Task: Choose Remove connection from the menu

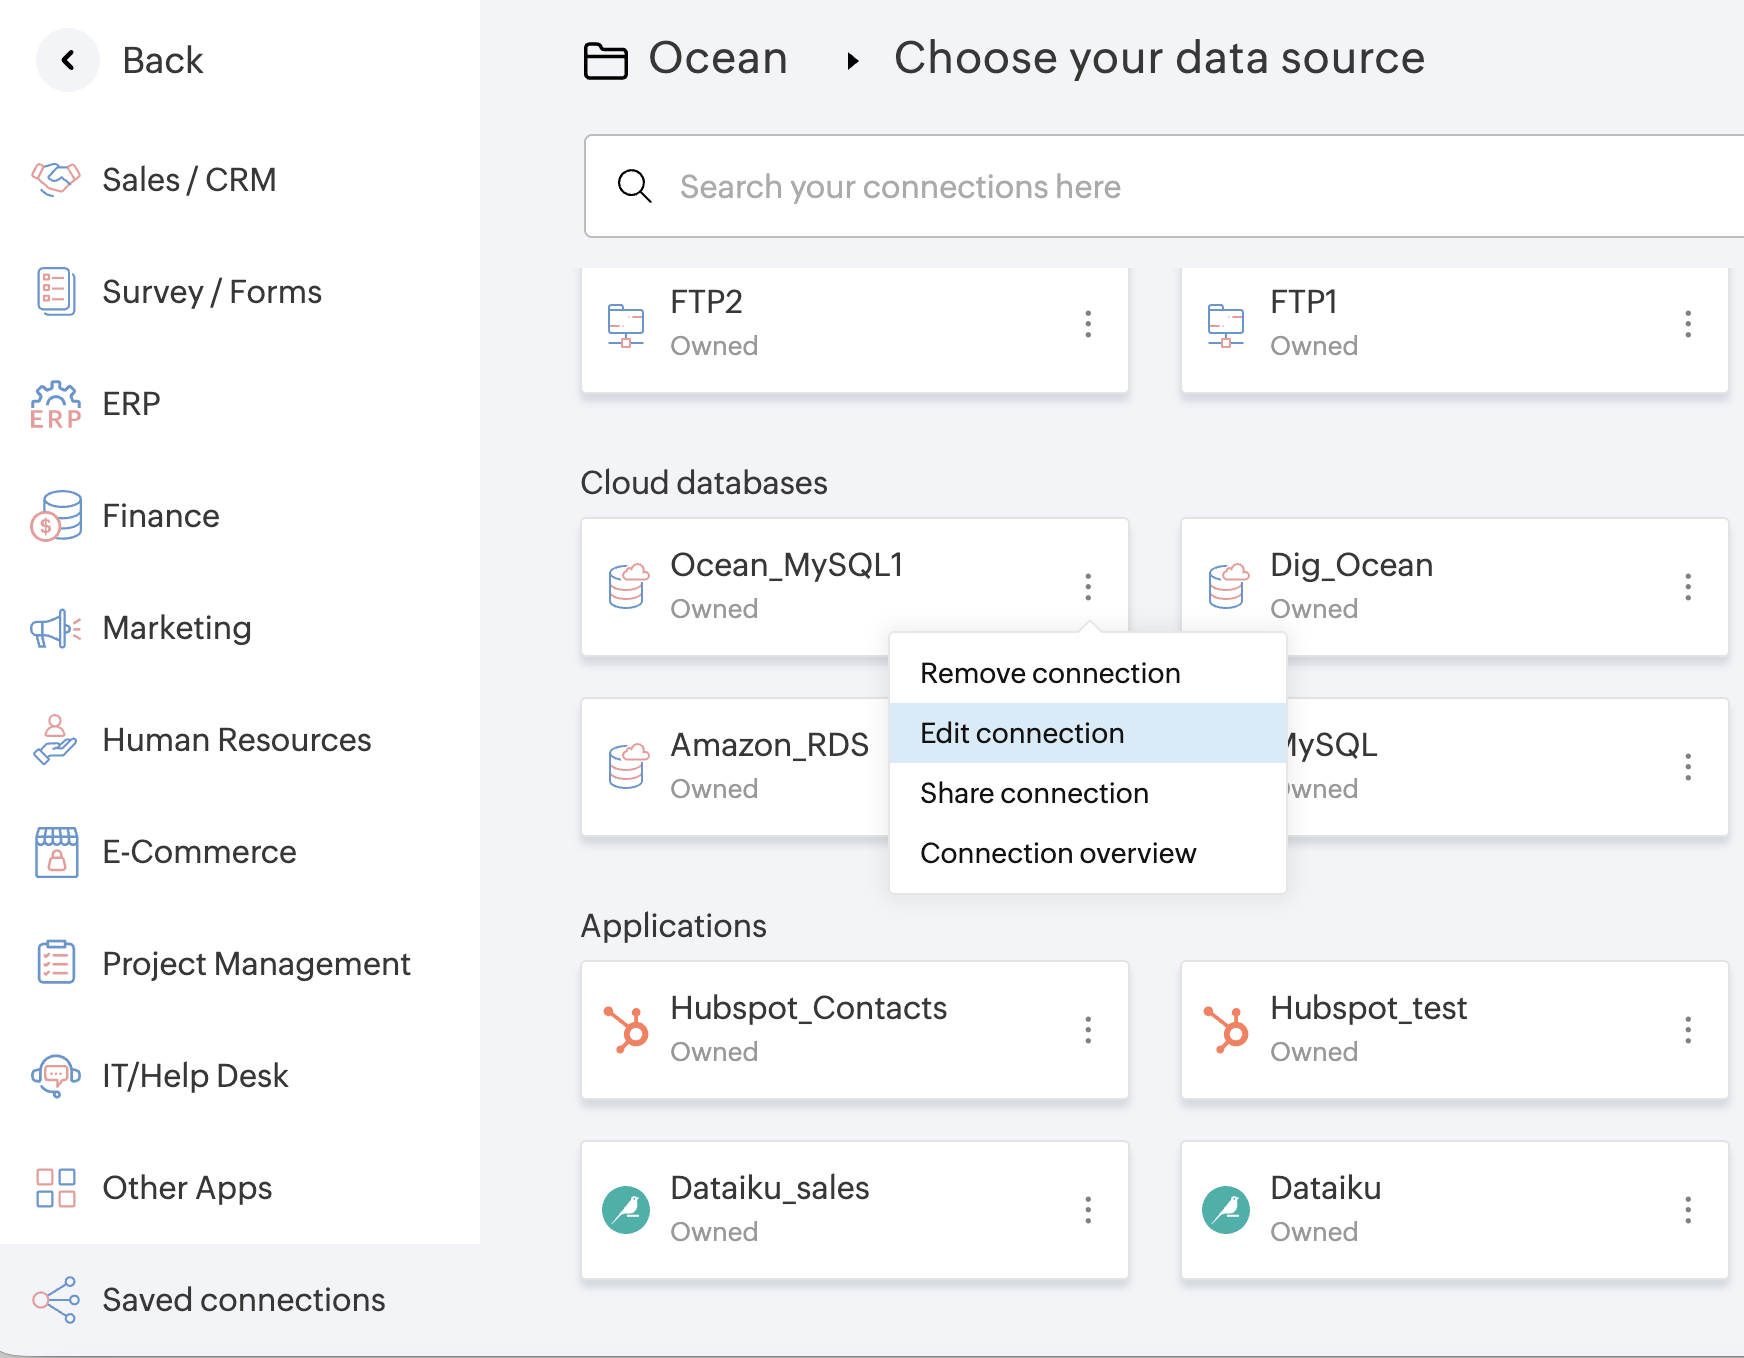Action: tap(1050, 673)
